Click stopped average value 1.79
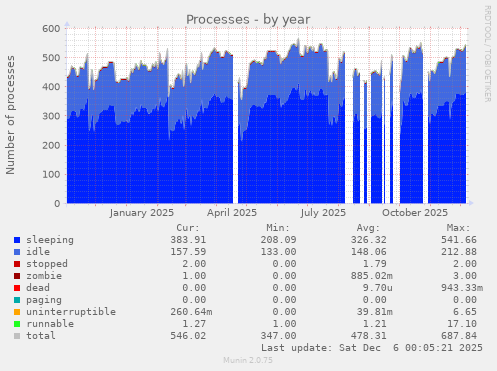Viewport: 497px width, 371px height. [x=374, y=264]
